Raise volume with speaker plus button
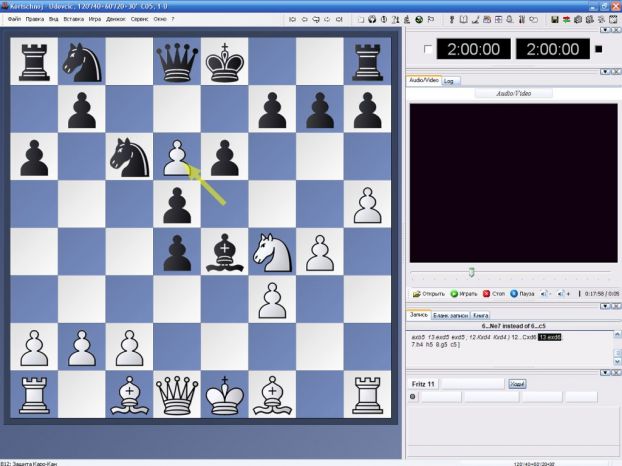Screen dimensions: 622x466 [x=564, y=294]
